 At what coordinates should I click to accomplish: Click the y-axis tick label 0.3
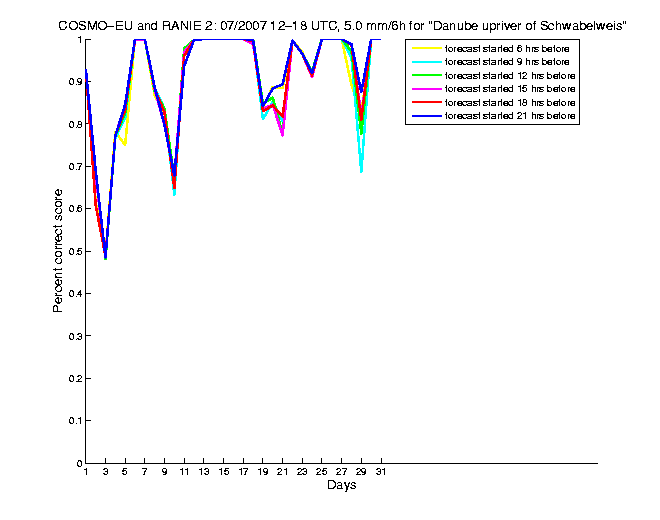point(75,336)
